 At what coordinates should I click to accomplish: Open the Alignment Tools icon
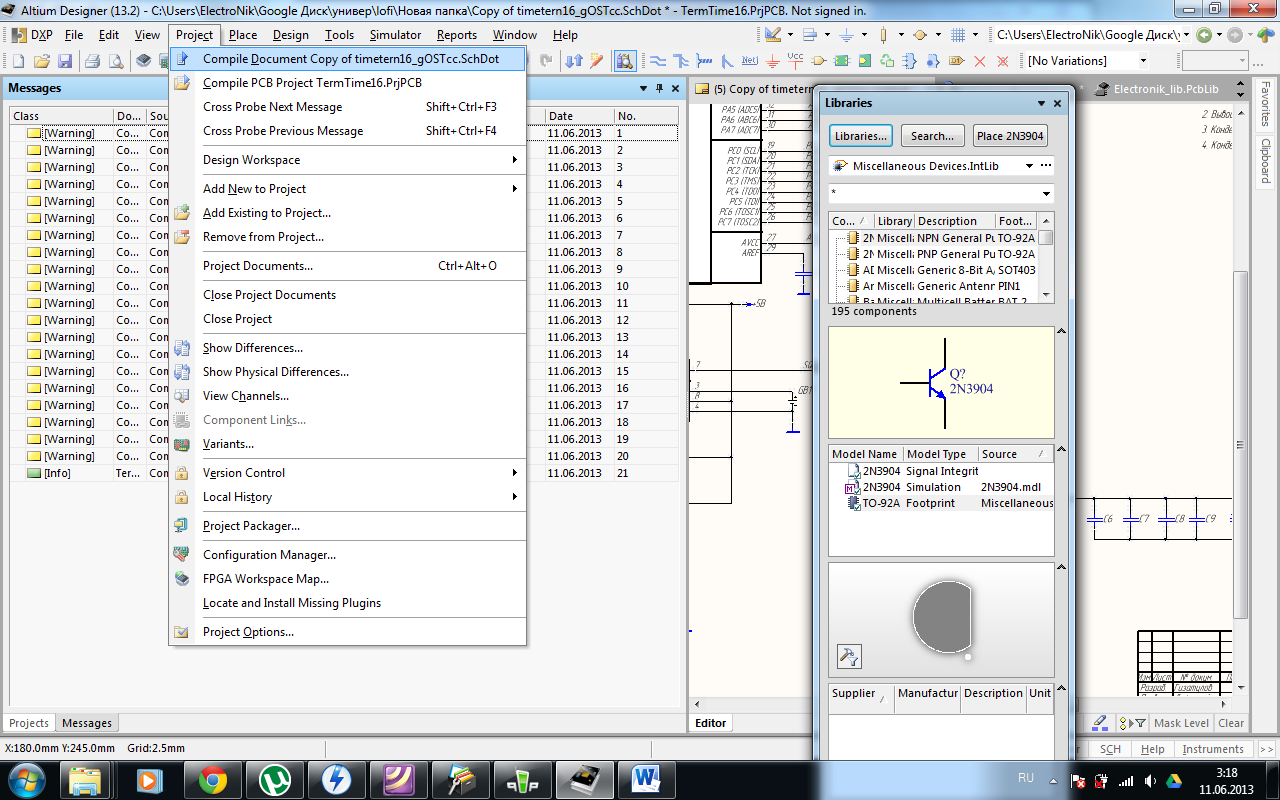[x=811, y=35]
